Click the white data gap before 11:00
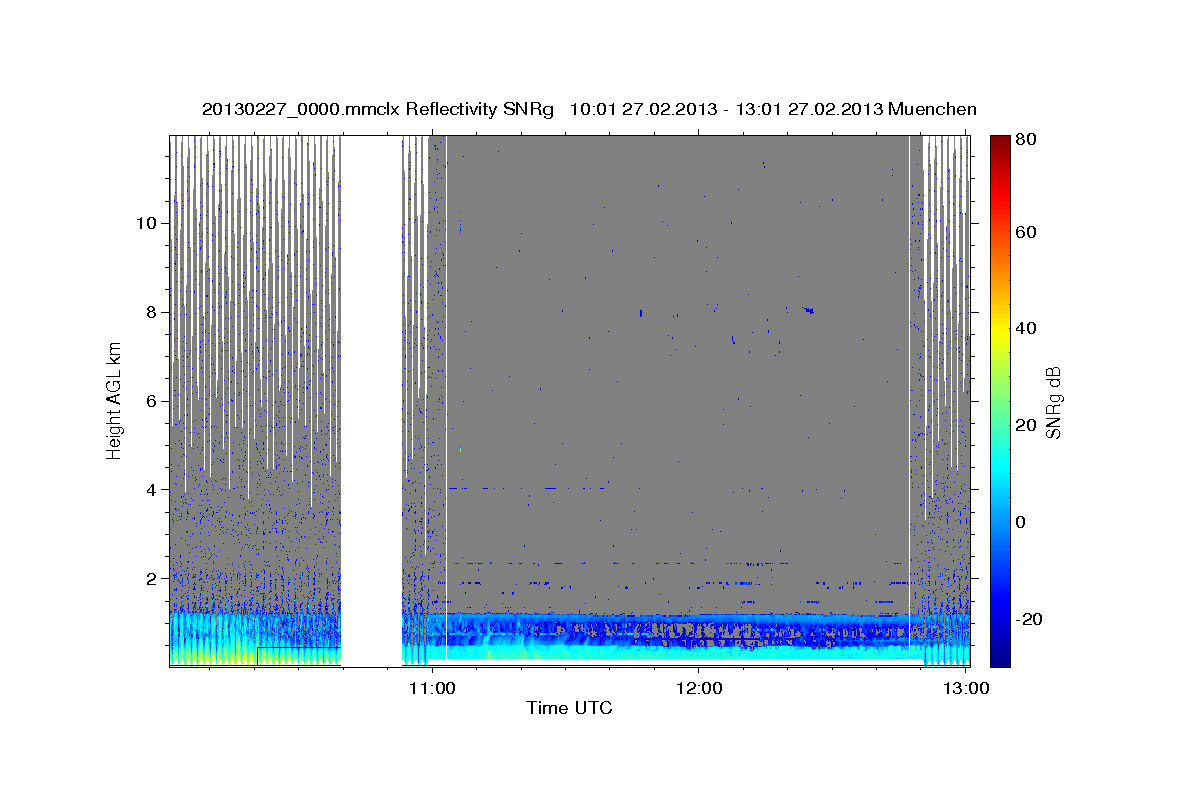1200x800 pixels. (371, 400)
